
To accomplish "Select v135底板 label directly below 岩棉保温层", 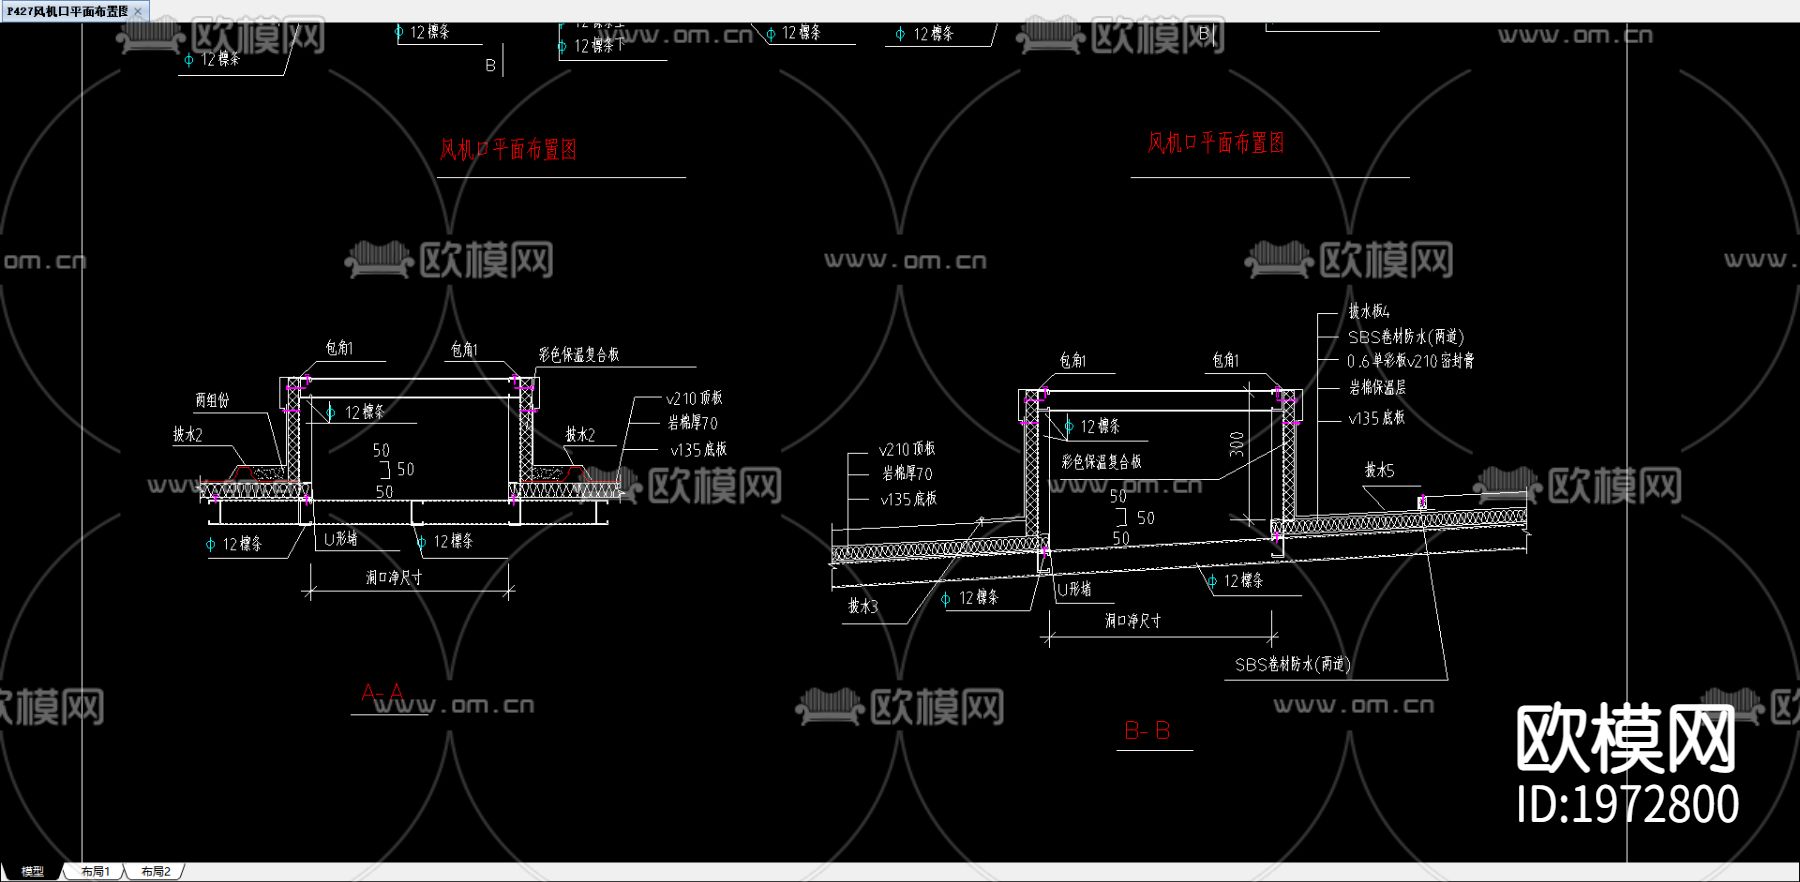I will tap(1376, 418).
